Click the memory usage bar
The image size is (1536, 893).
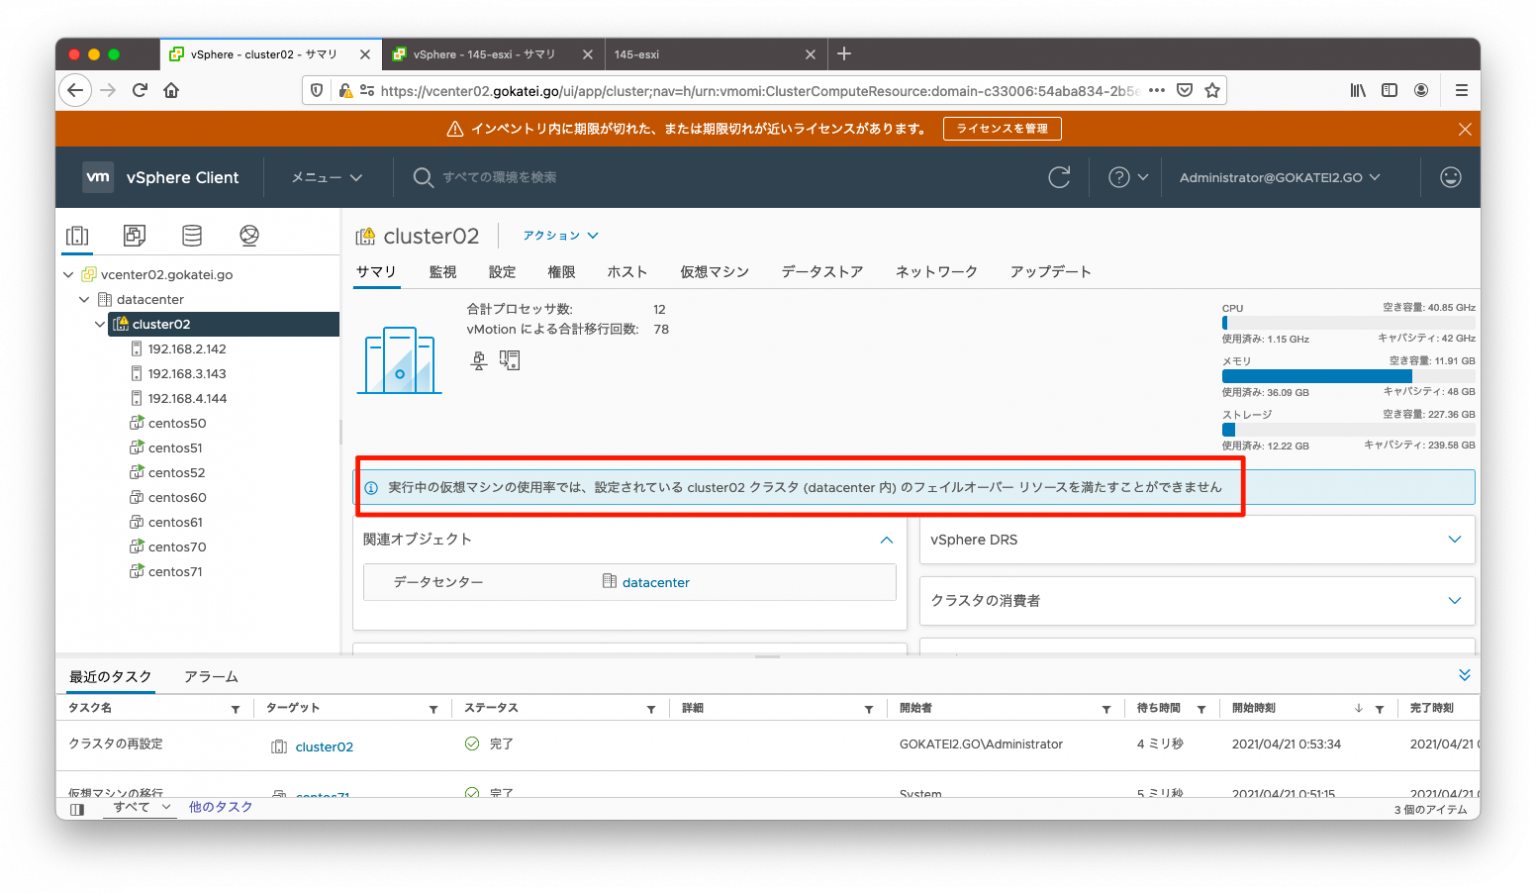click(x=1348, y=377)
